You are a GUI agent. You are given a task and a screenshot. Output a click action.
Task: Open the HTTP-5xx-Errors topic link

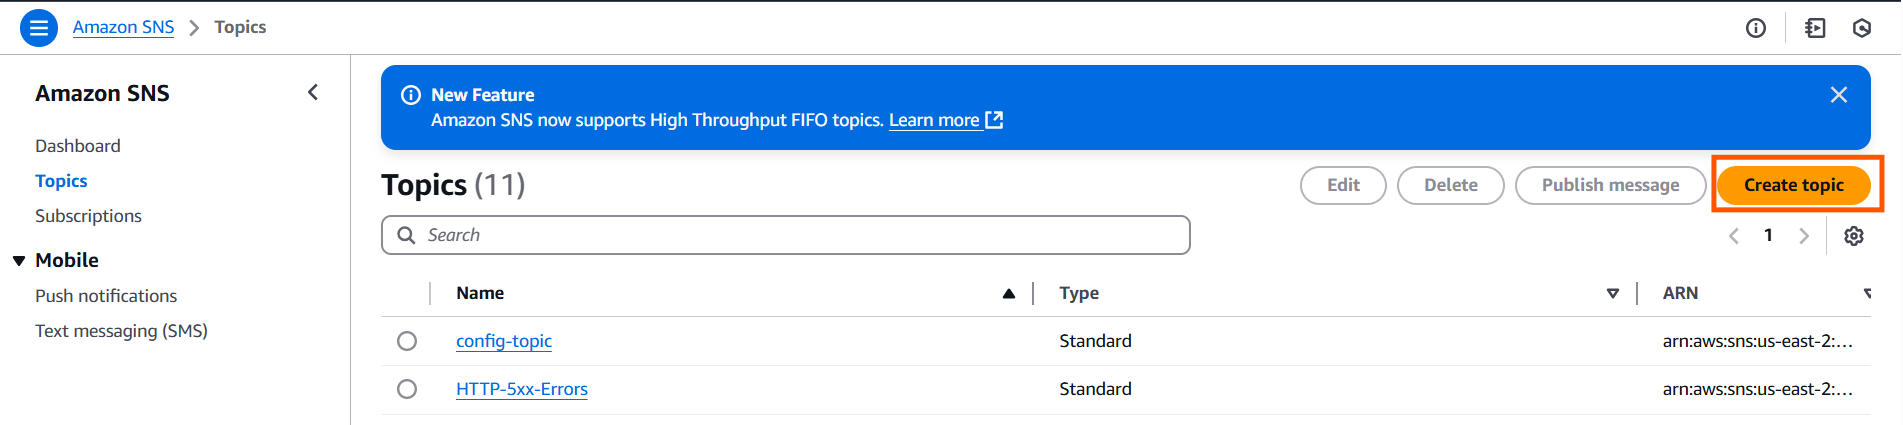(522, 389)
